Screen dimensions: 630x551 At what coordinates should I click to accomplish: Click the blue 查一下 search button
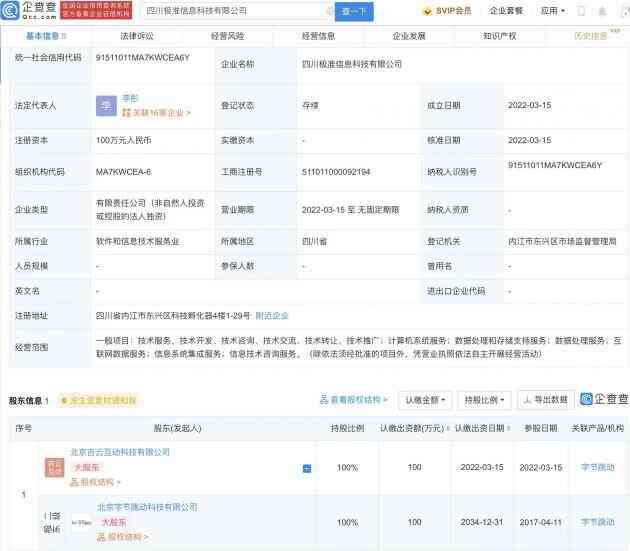(354, 11)
